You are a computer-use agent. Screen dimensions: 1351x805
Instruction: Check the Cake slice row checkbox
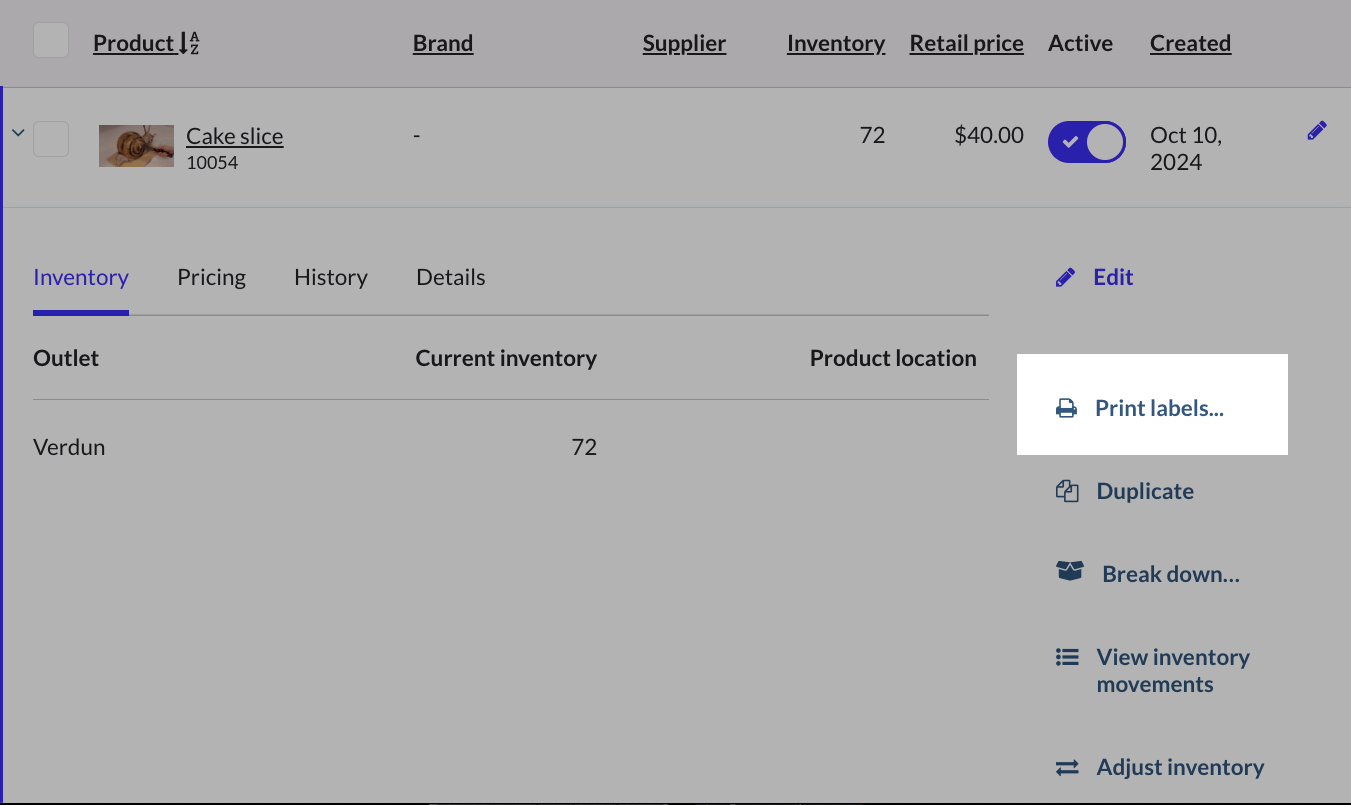coord(51,139)
